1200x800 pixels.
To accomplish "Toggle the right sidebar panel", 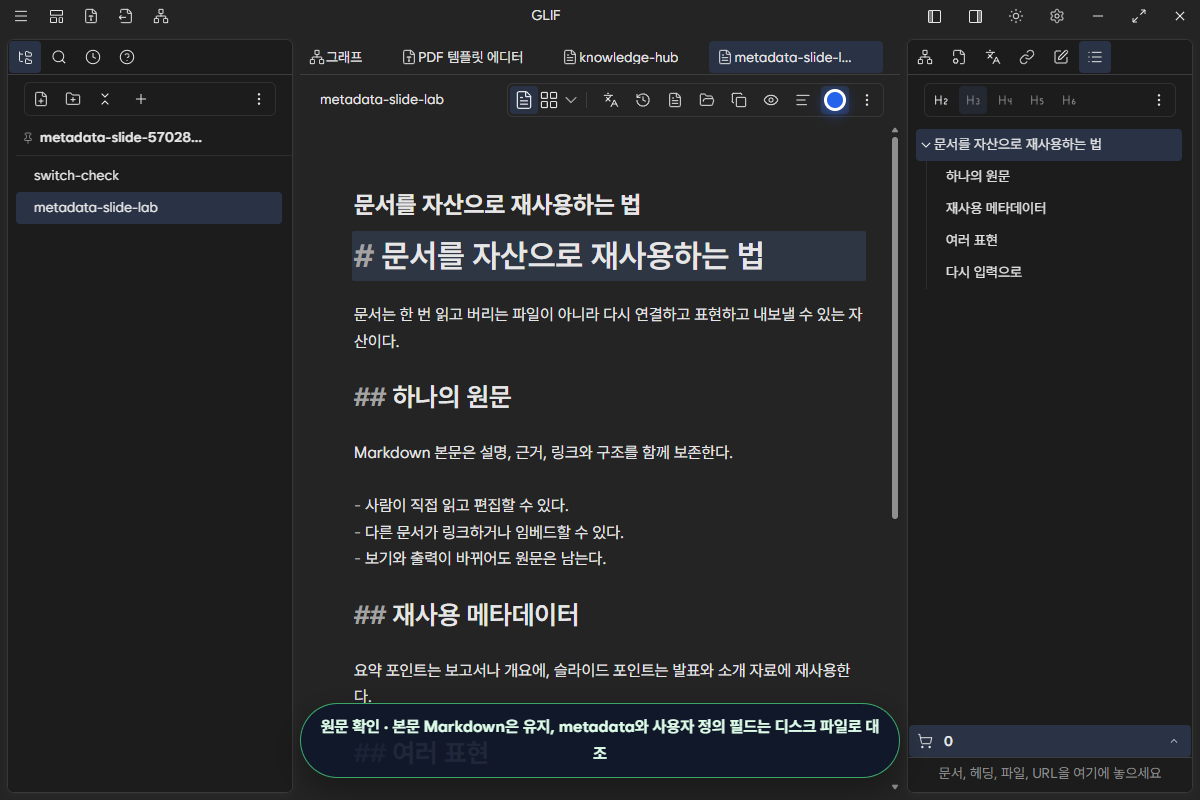I will pos(975,16).
